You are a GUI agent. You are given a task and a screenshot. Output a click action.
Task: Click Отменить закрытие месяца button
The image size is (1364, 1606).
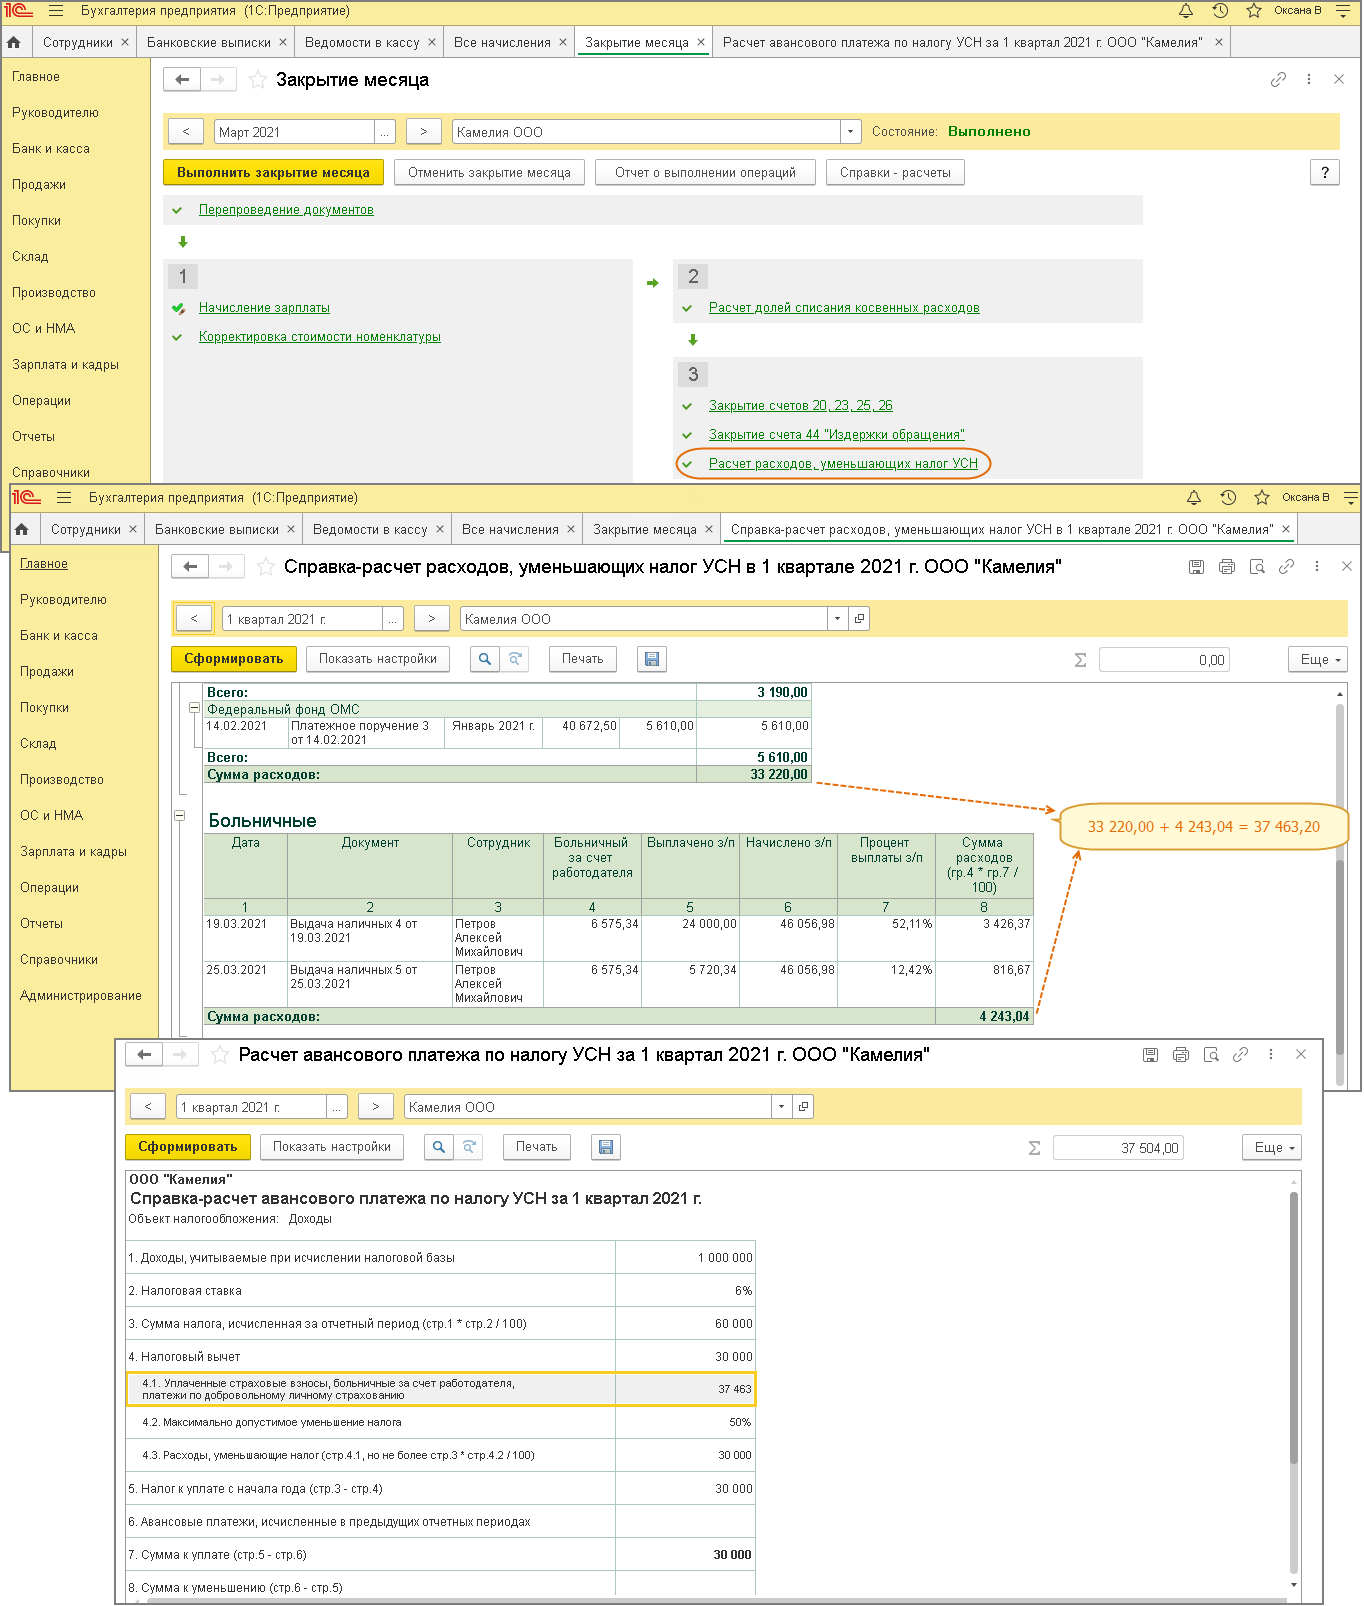(x=489, y=173)
